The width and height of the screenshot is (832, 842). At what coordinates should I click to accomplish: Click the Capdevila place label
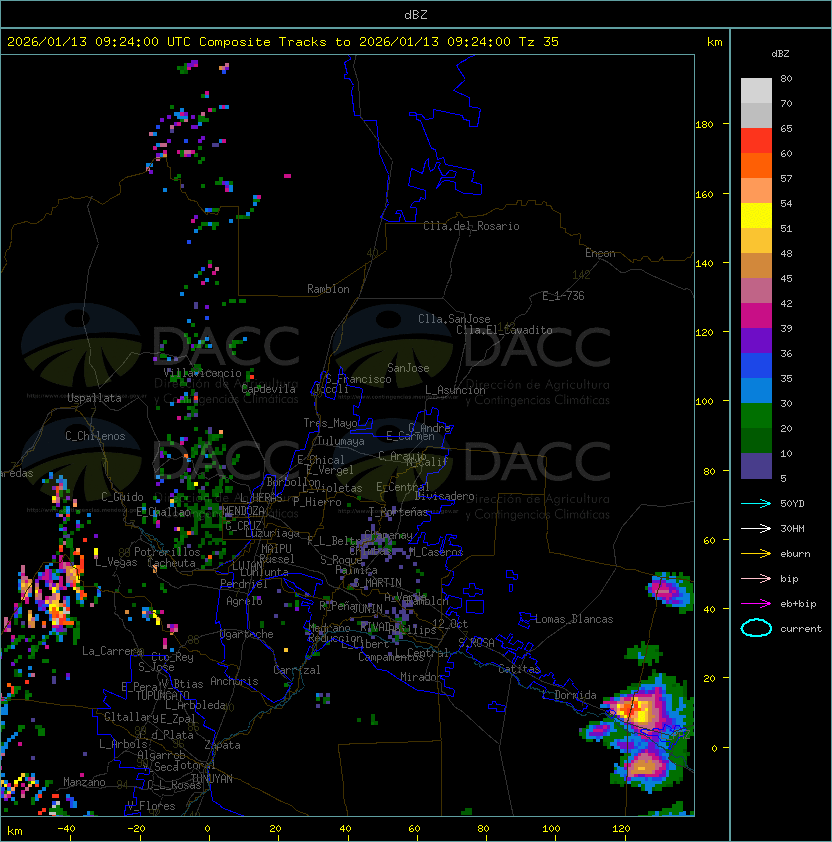268,389
